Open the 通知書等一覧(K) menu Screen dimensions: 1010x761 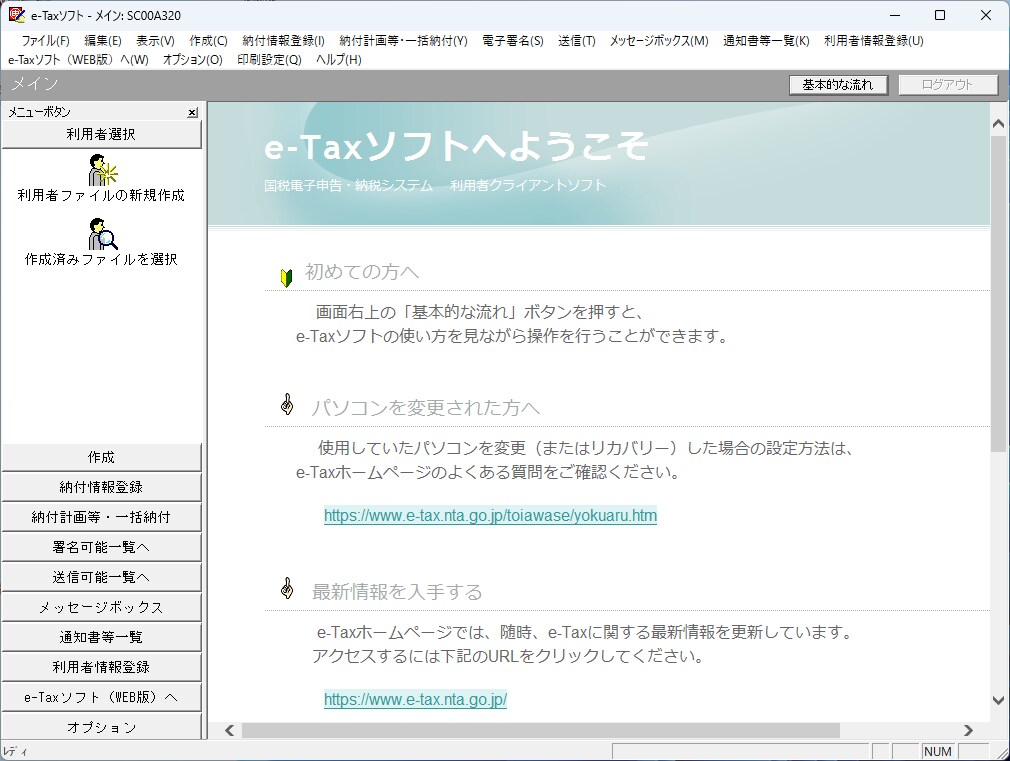[766, 41]
